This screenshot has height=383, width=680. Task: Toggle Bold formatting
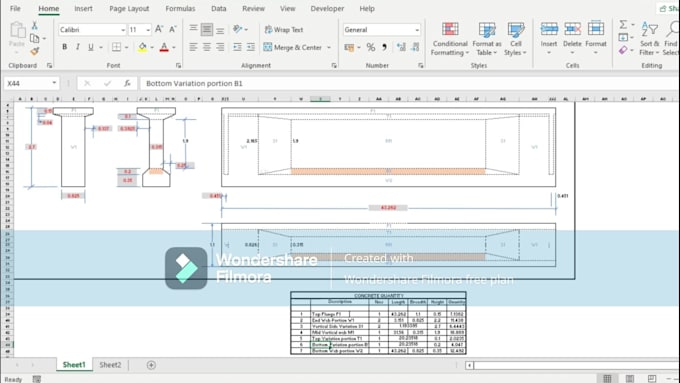point(65,47)
